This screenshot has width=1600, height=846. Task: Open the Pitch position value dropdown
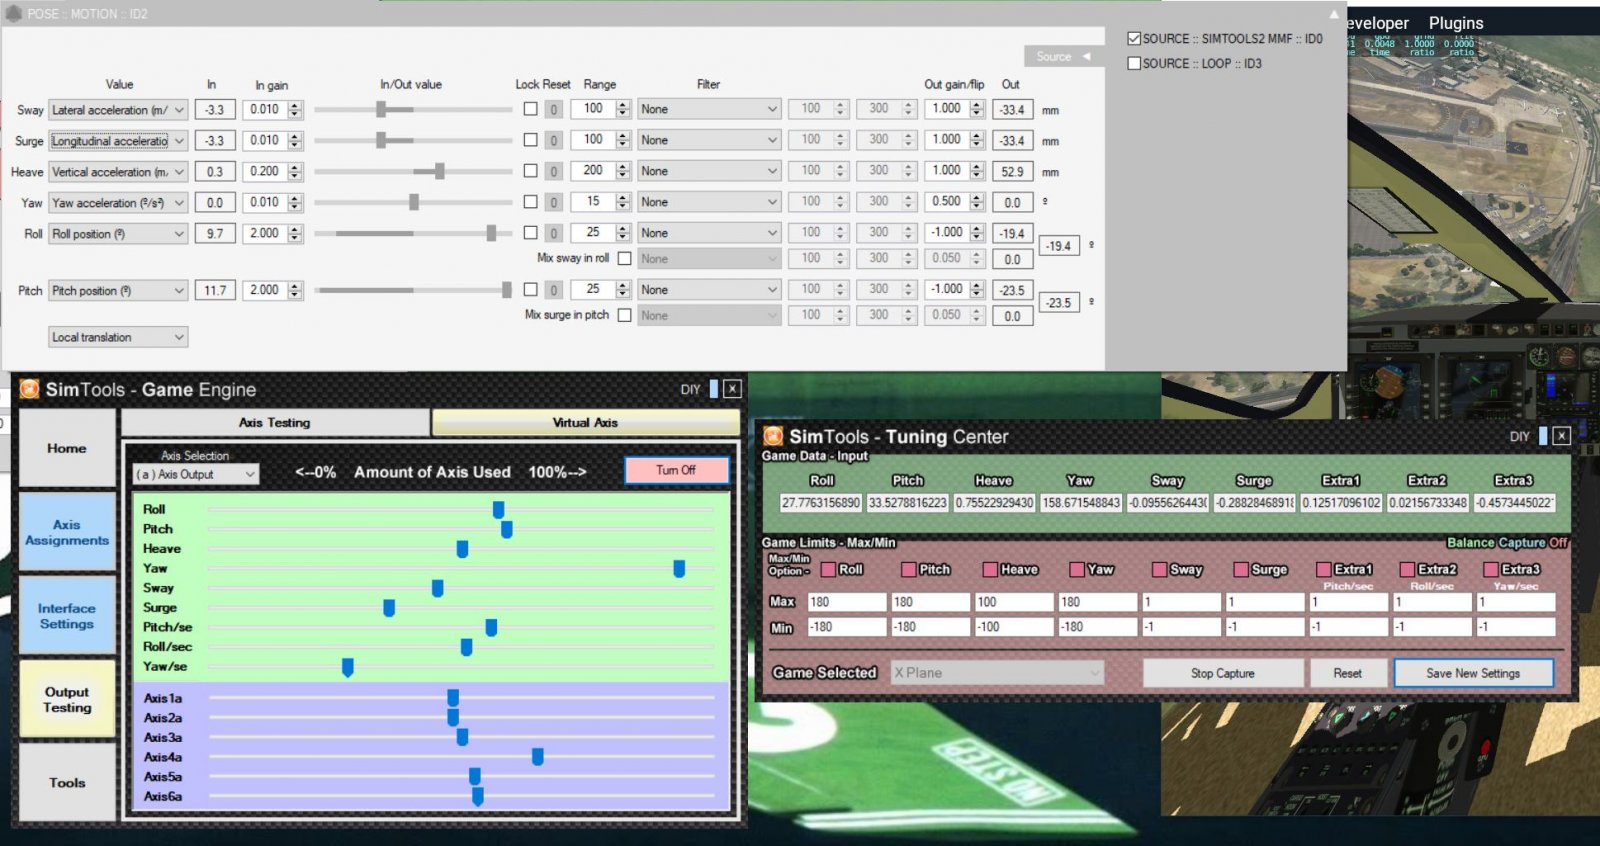(x=118, y=291)
